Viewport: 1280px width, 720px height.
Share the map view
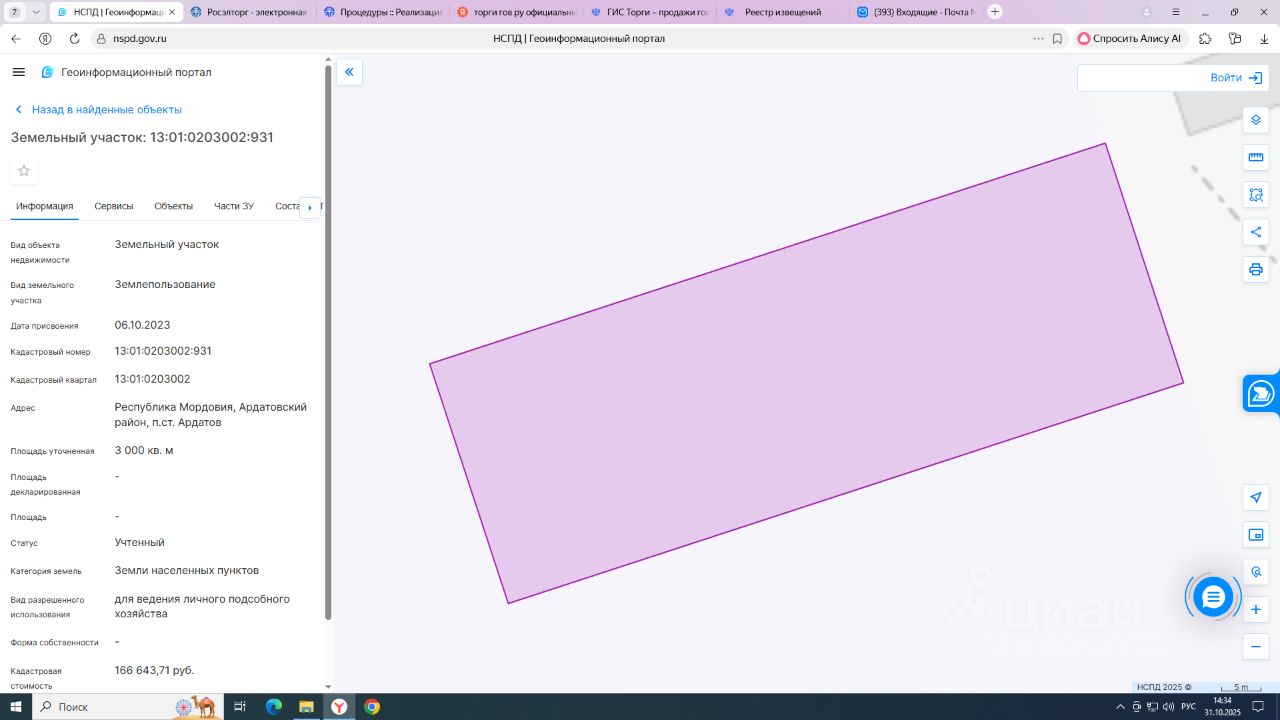pos(1256,232)
